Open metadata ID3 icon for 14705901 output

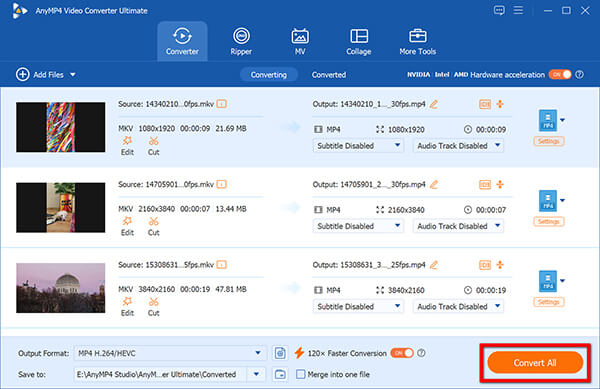(x=485, y=184)
